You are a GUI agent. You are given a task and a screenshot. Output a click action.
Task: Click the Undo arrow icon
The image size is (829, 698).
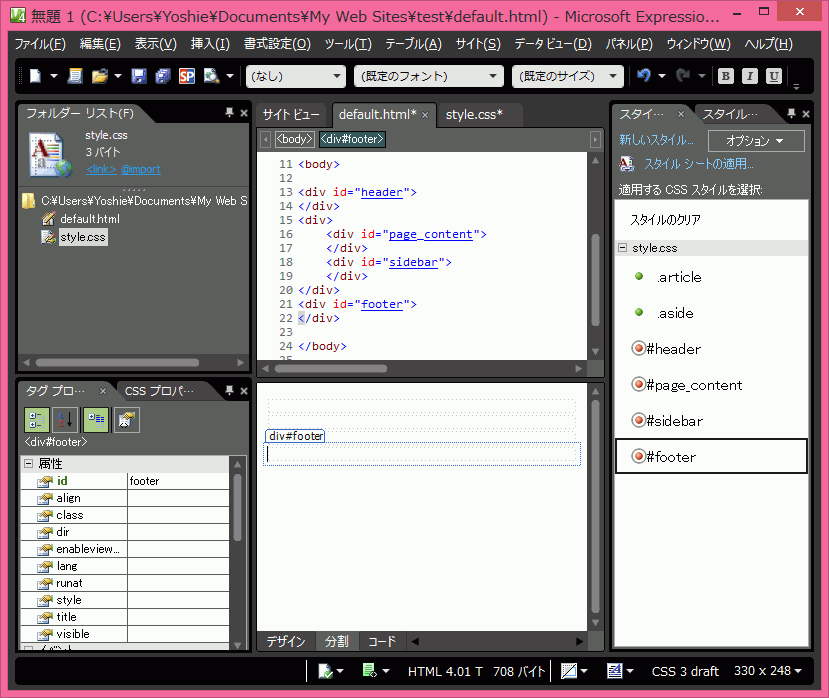click(644, 76)
